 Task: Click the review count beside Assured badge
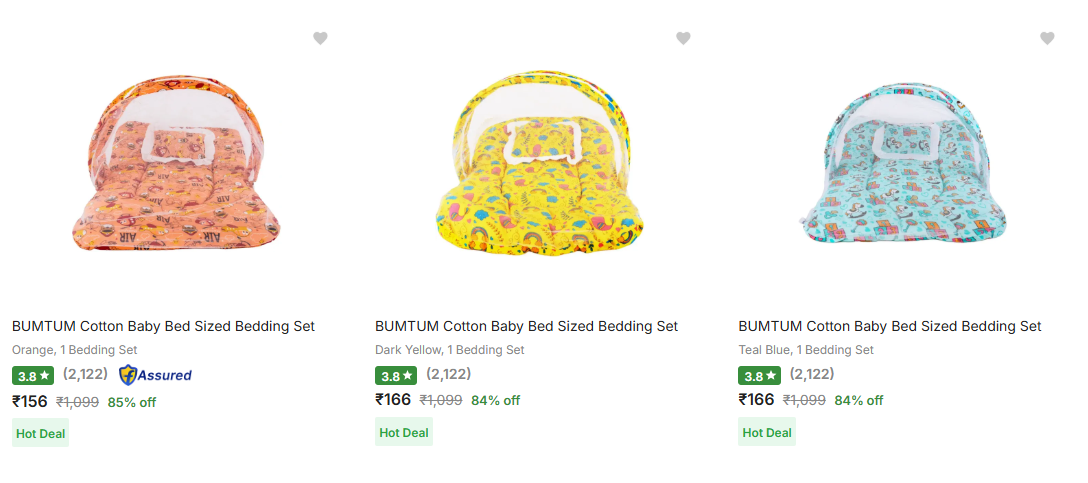[85, 374]
